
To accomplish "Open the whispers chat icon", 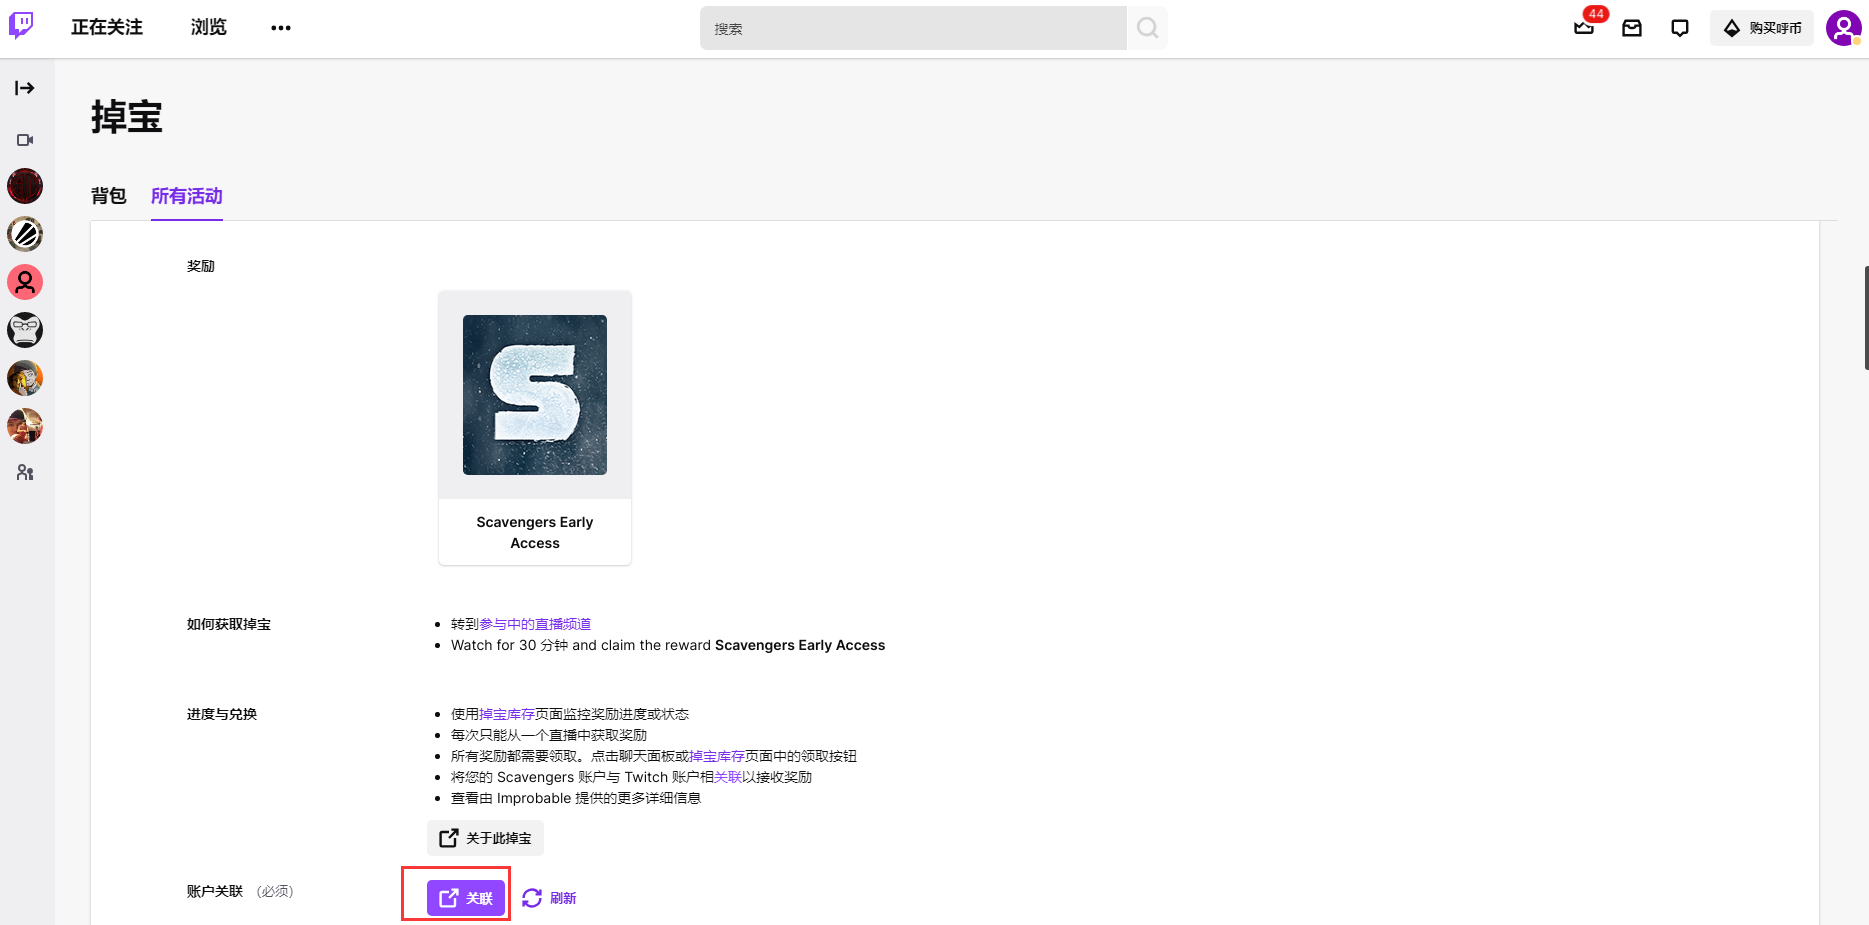I will [1680, 28].
